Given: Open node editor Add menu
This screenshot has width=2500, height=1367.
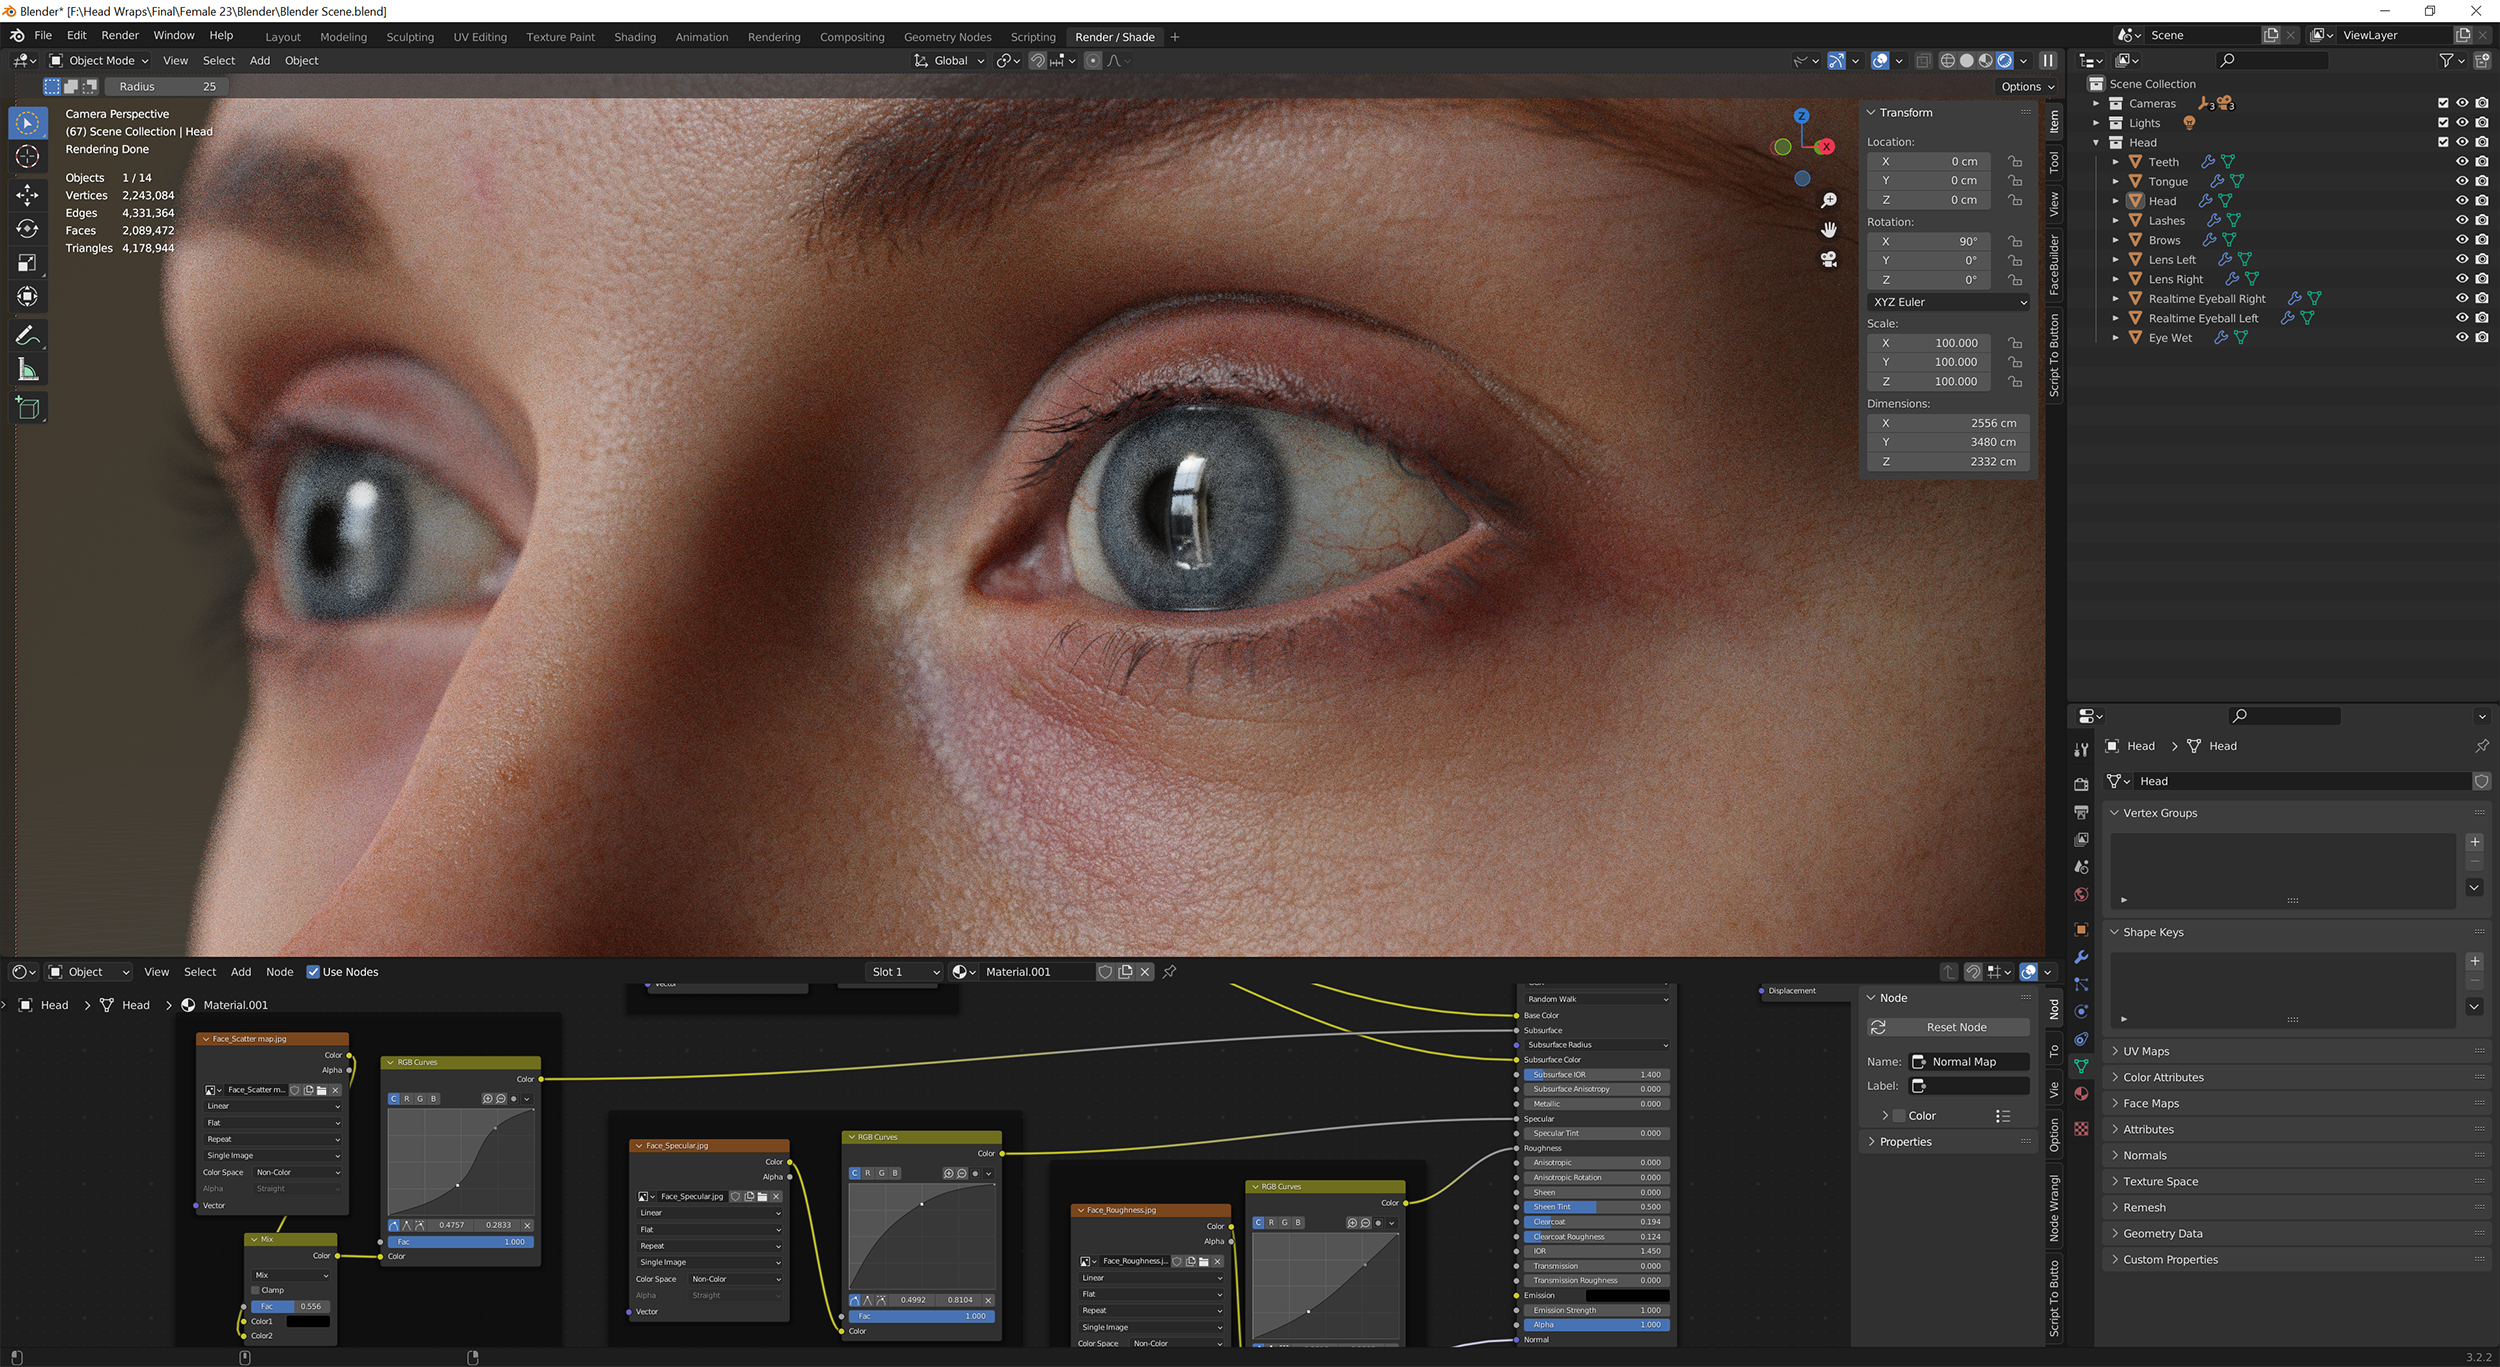Looking at the screenshot, I should tap(241, 972).
